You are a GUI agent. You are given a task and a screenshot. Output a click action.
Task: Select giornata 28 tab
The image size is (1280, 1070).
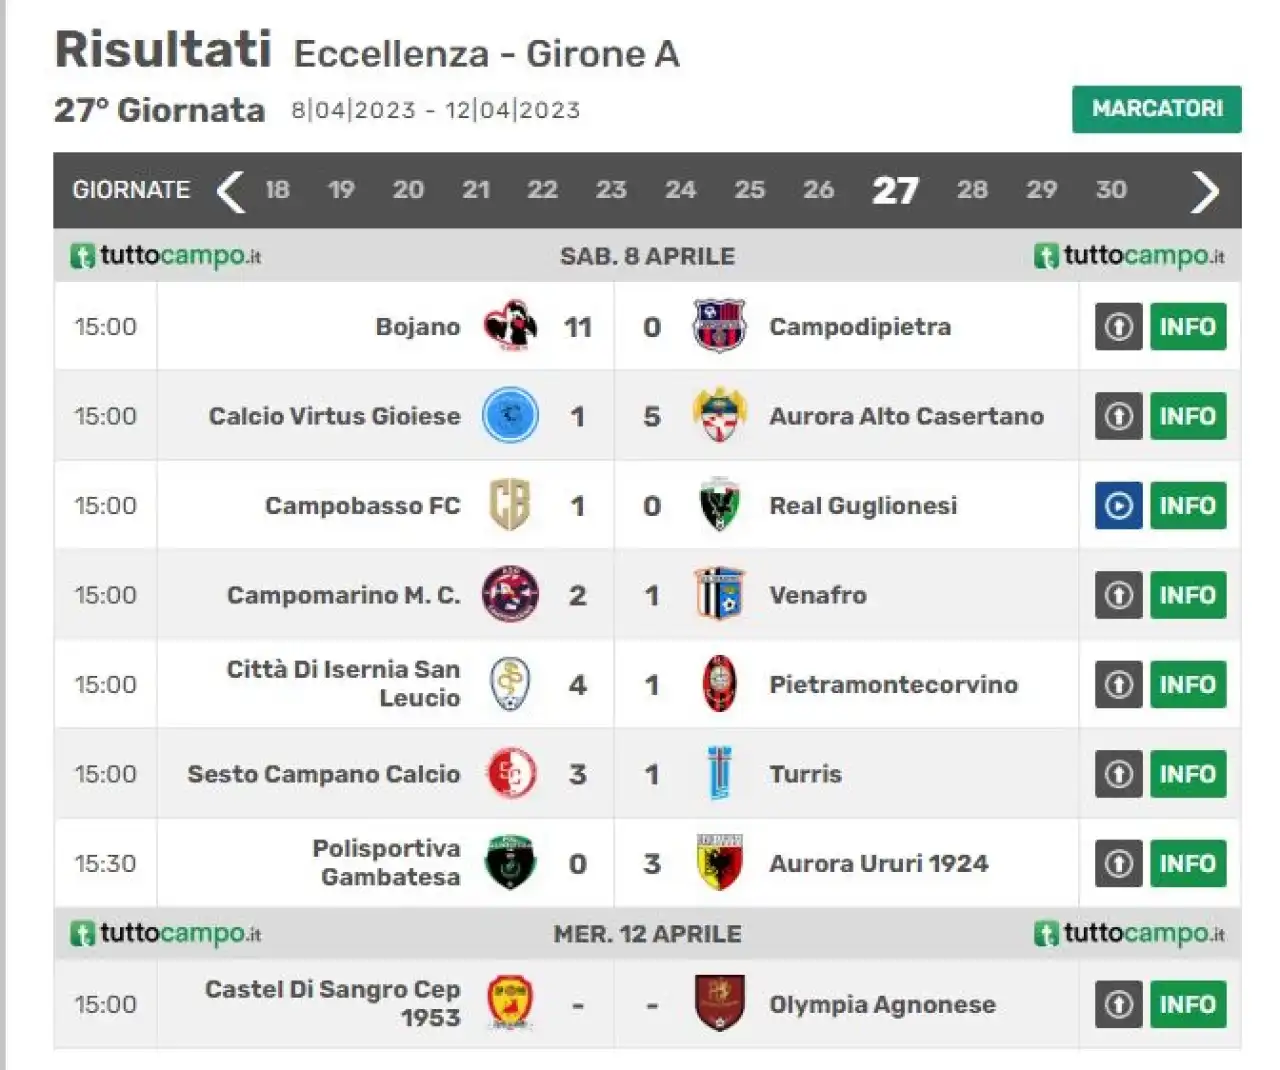pyautogui.click(x=972, y=190)
